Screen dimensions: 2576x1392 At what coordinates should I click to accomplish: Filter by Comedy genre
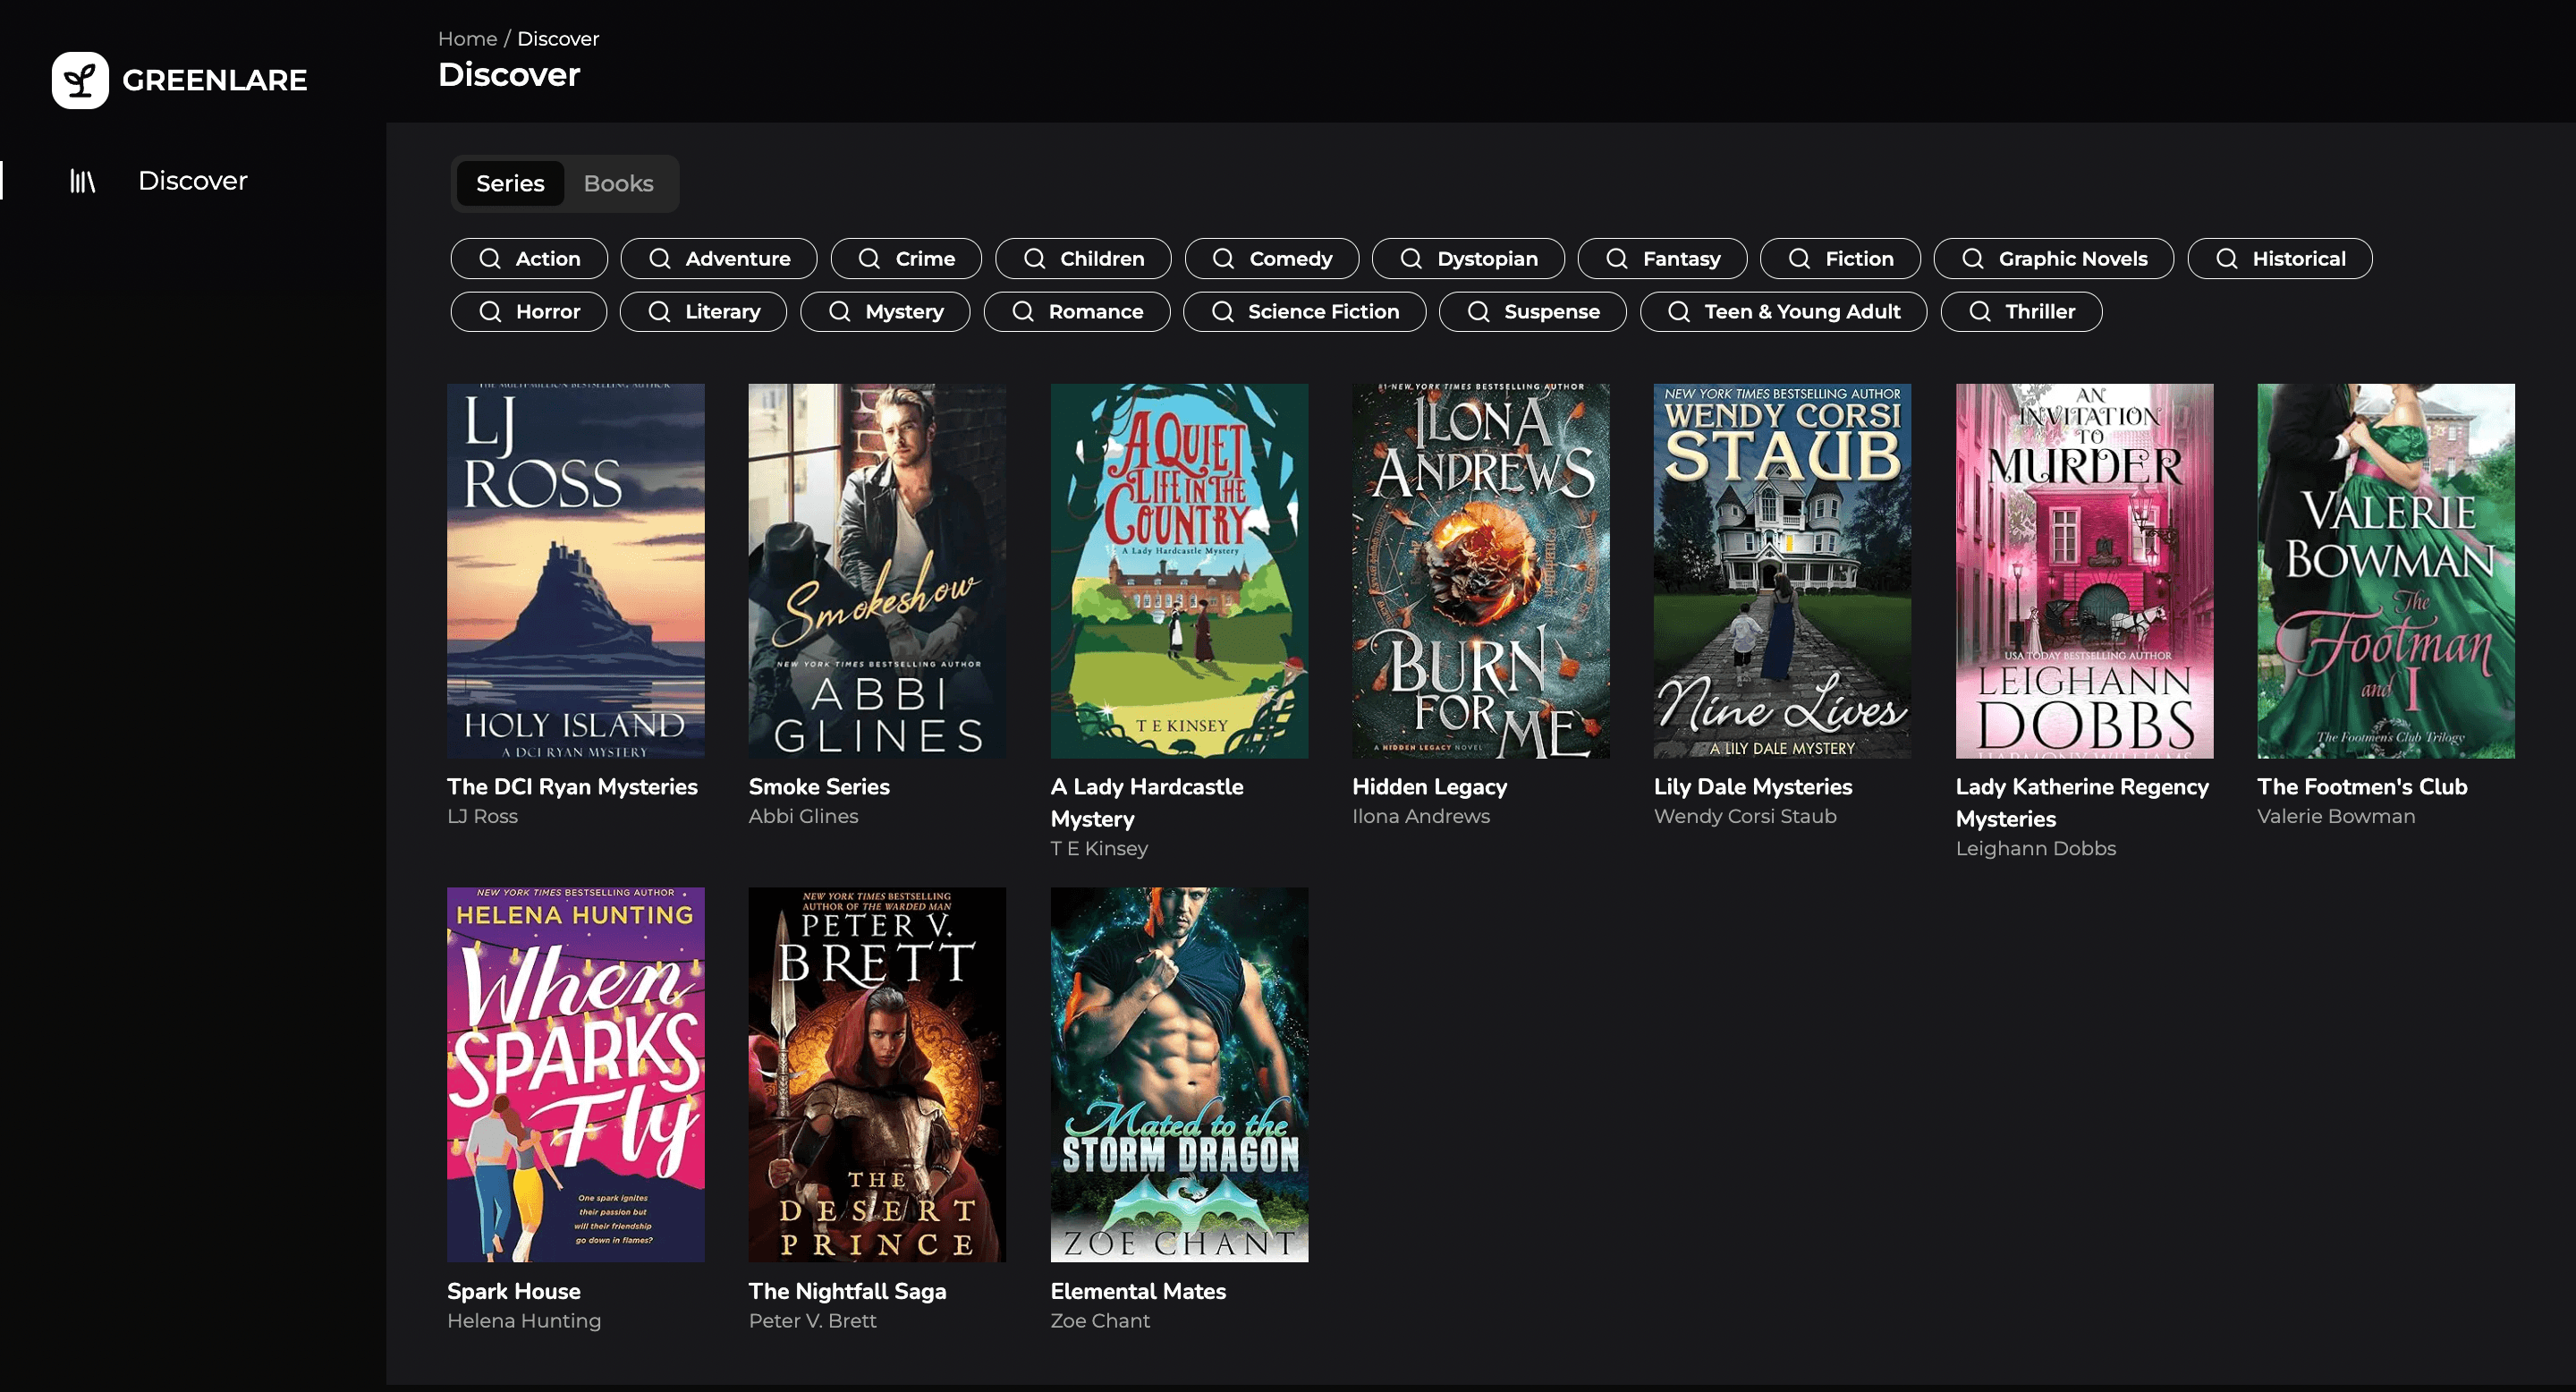pyautogui.click(x=1272, y=259)
